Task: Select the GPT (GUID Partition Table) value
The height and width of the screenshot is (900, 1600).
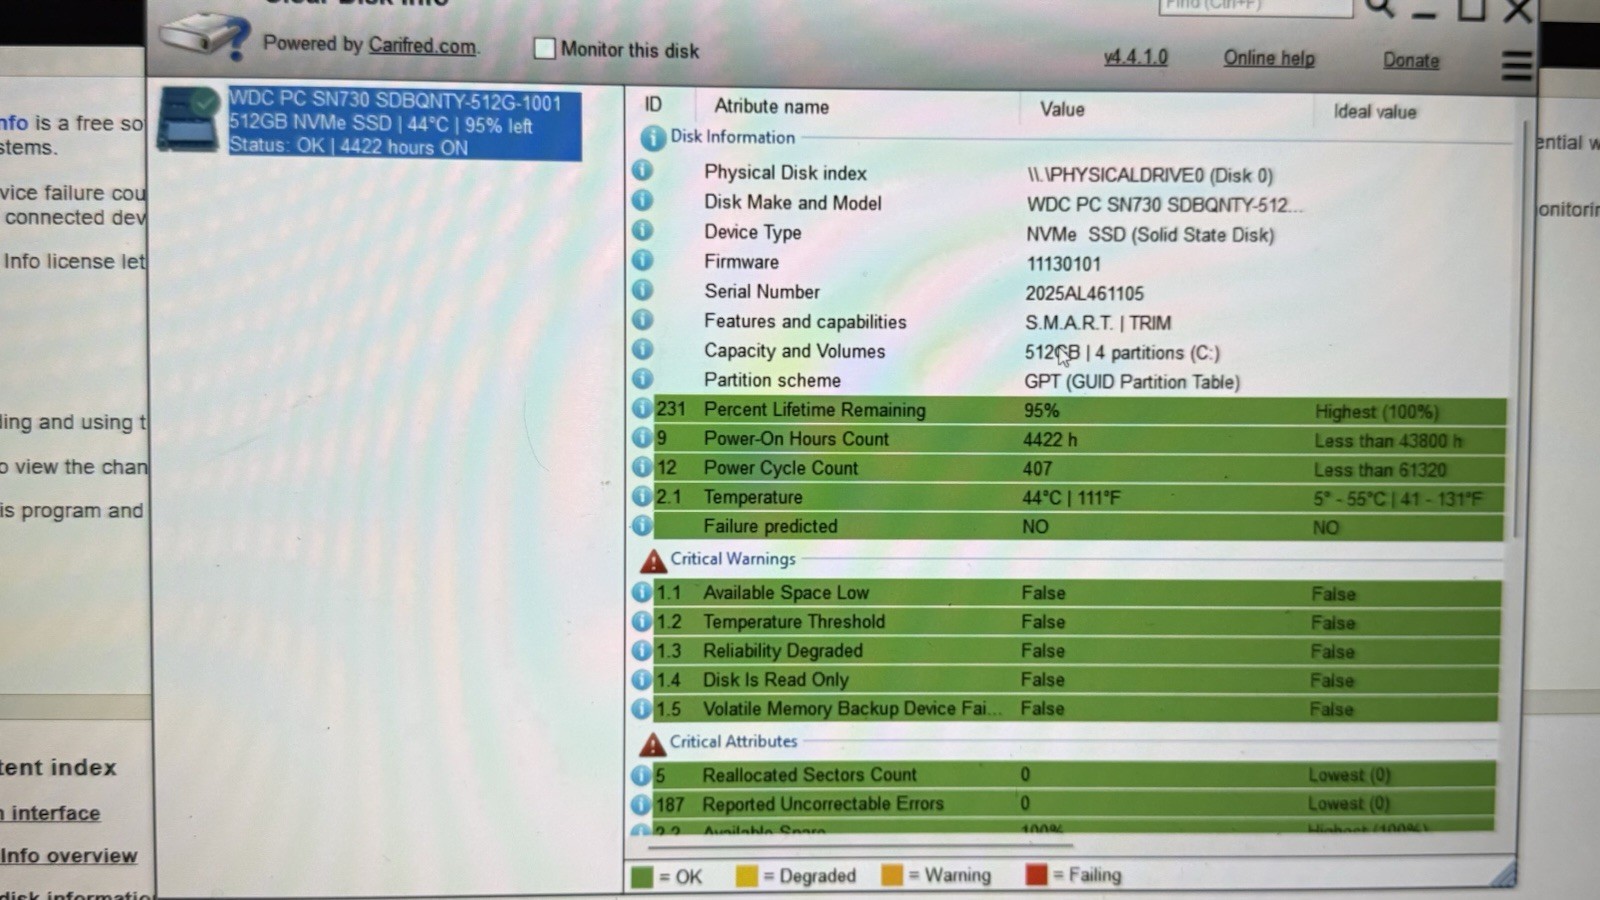Action: pyautogui.click(x=1132, y=382)
